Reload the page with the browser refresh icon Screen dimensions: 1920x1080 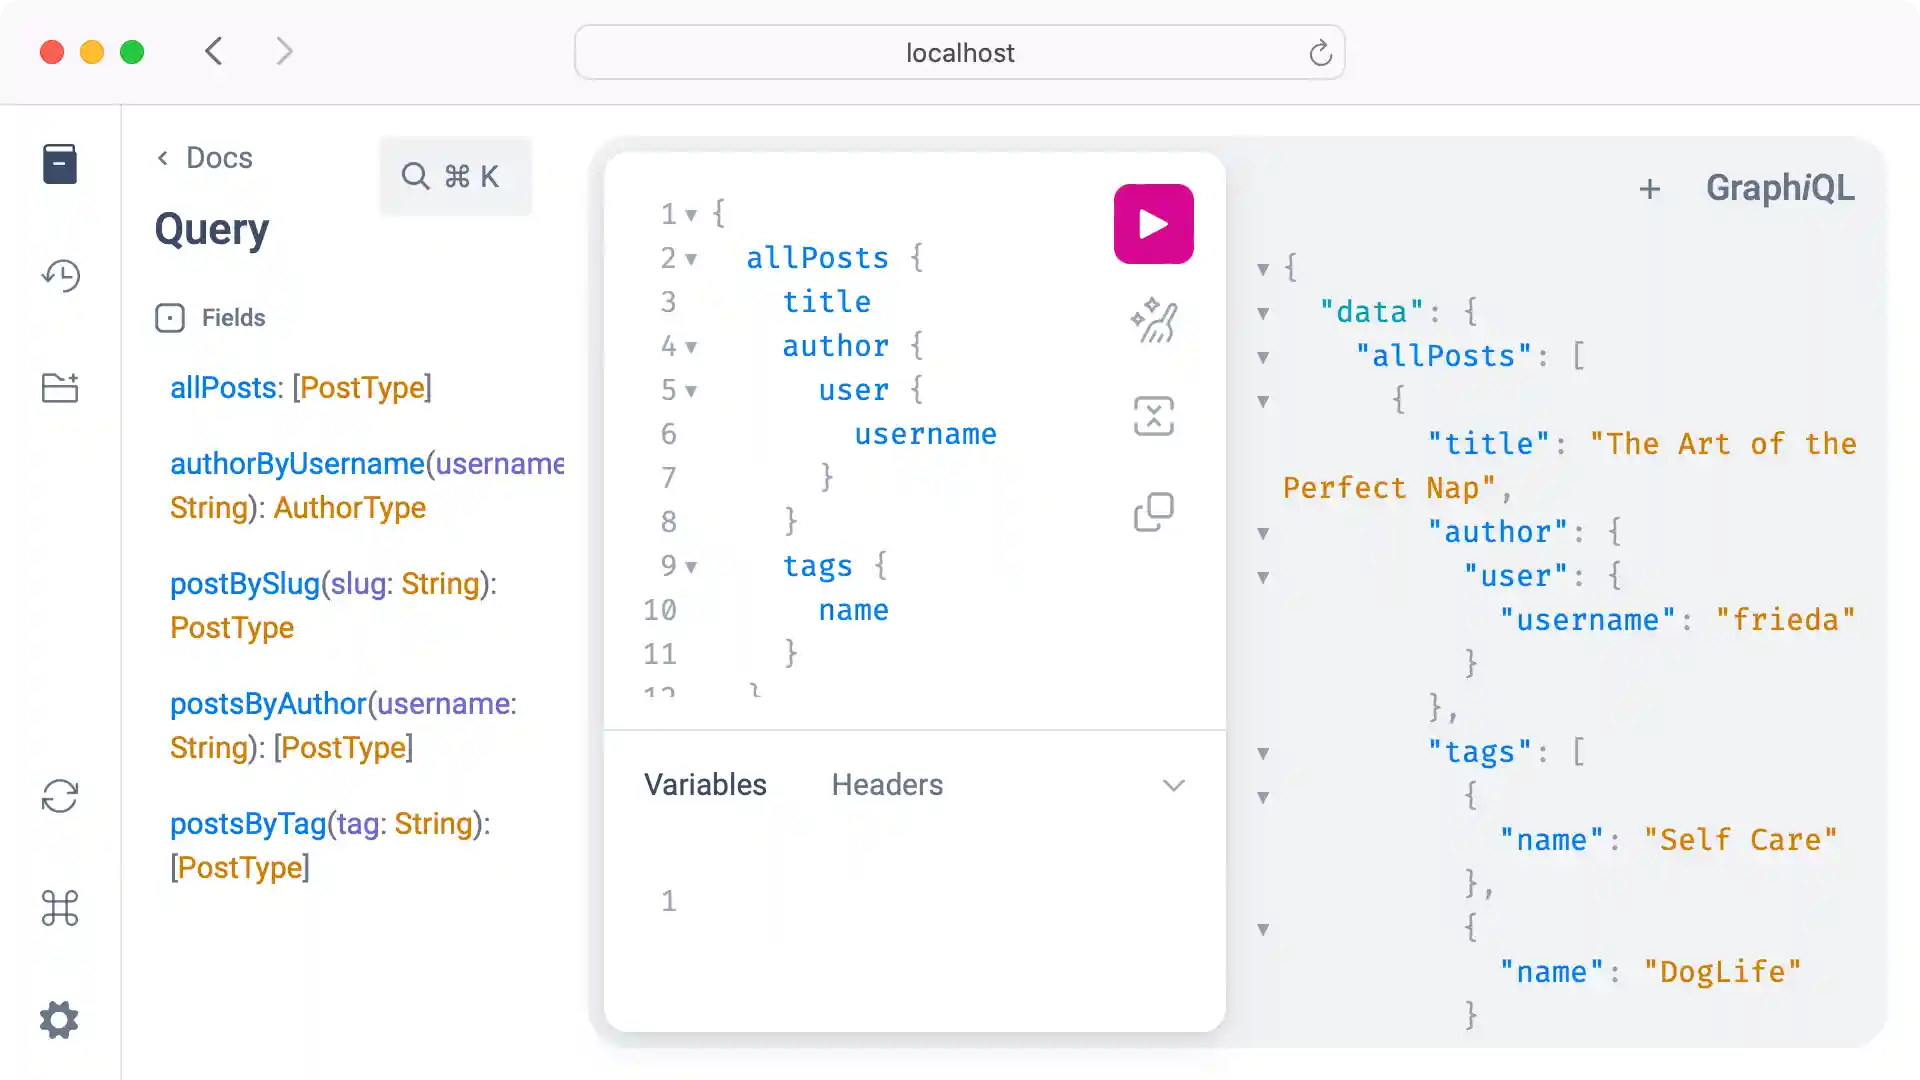(x=1320, y=52)
